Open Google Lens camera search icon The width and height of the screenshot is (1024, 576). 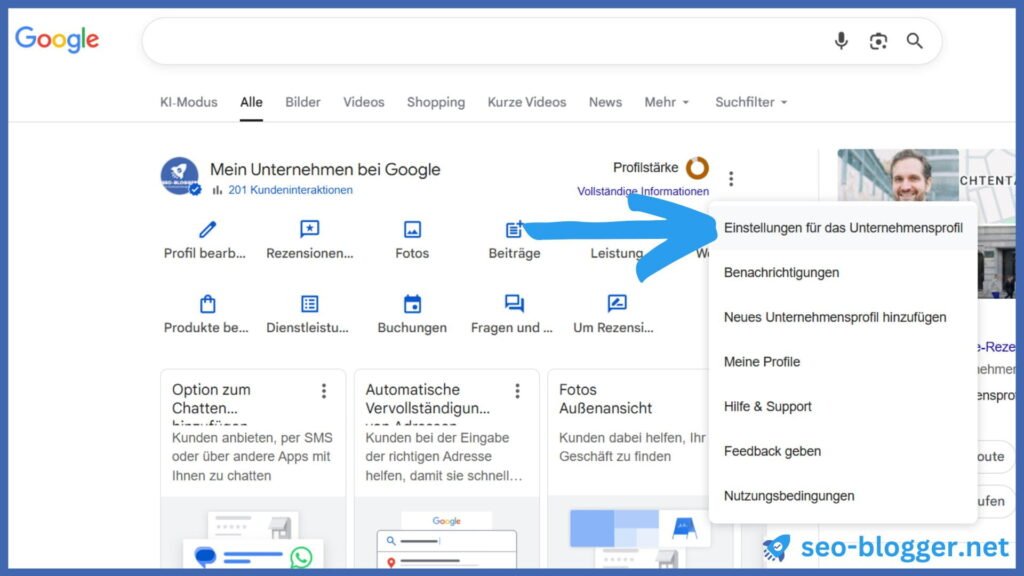click(877, 41)
